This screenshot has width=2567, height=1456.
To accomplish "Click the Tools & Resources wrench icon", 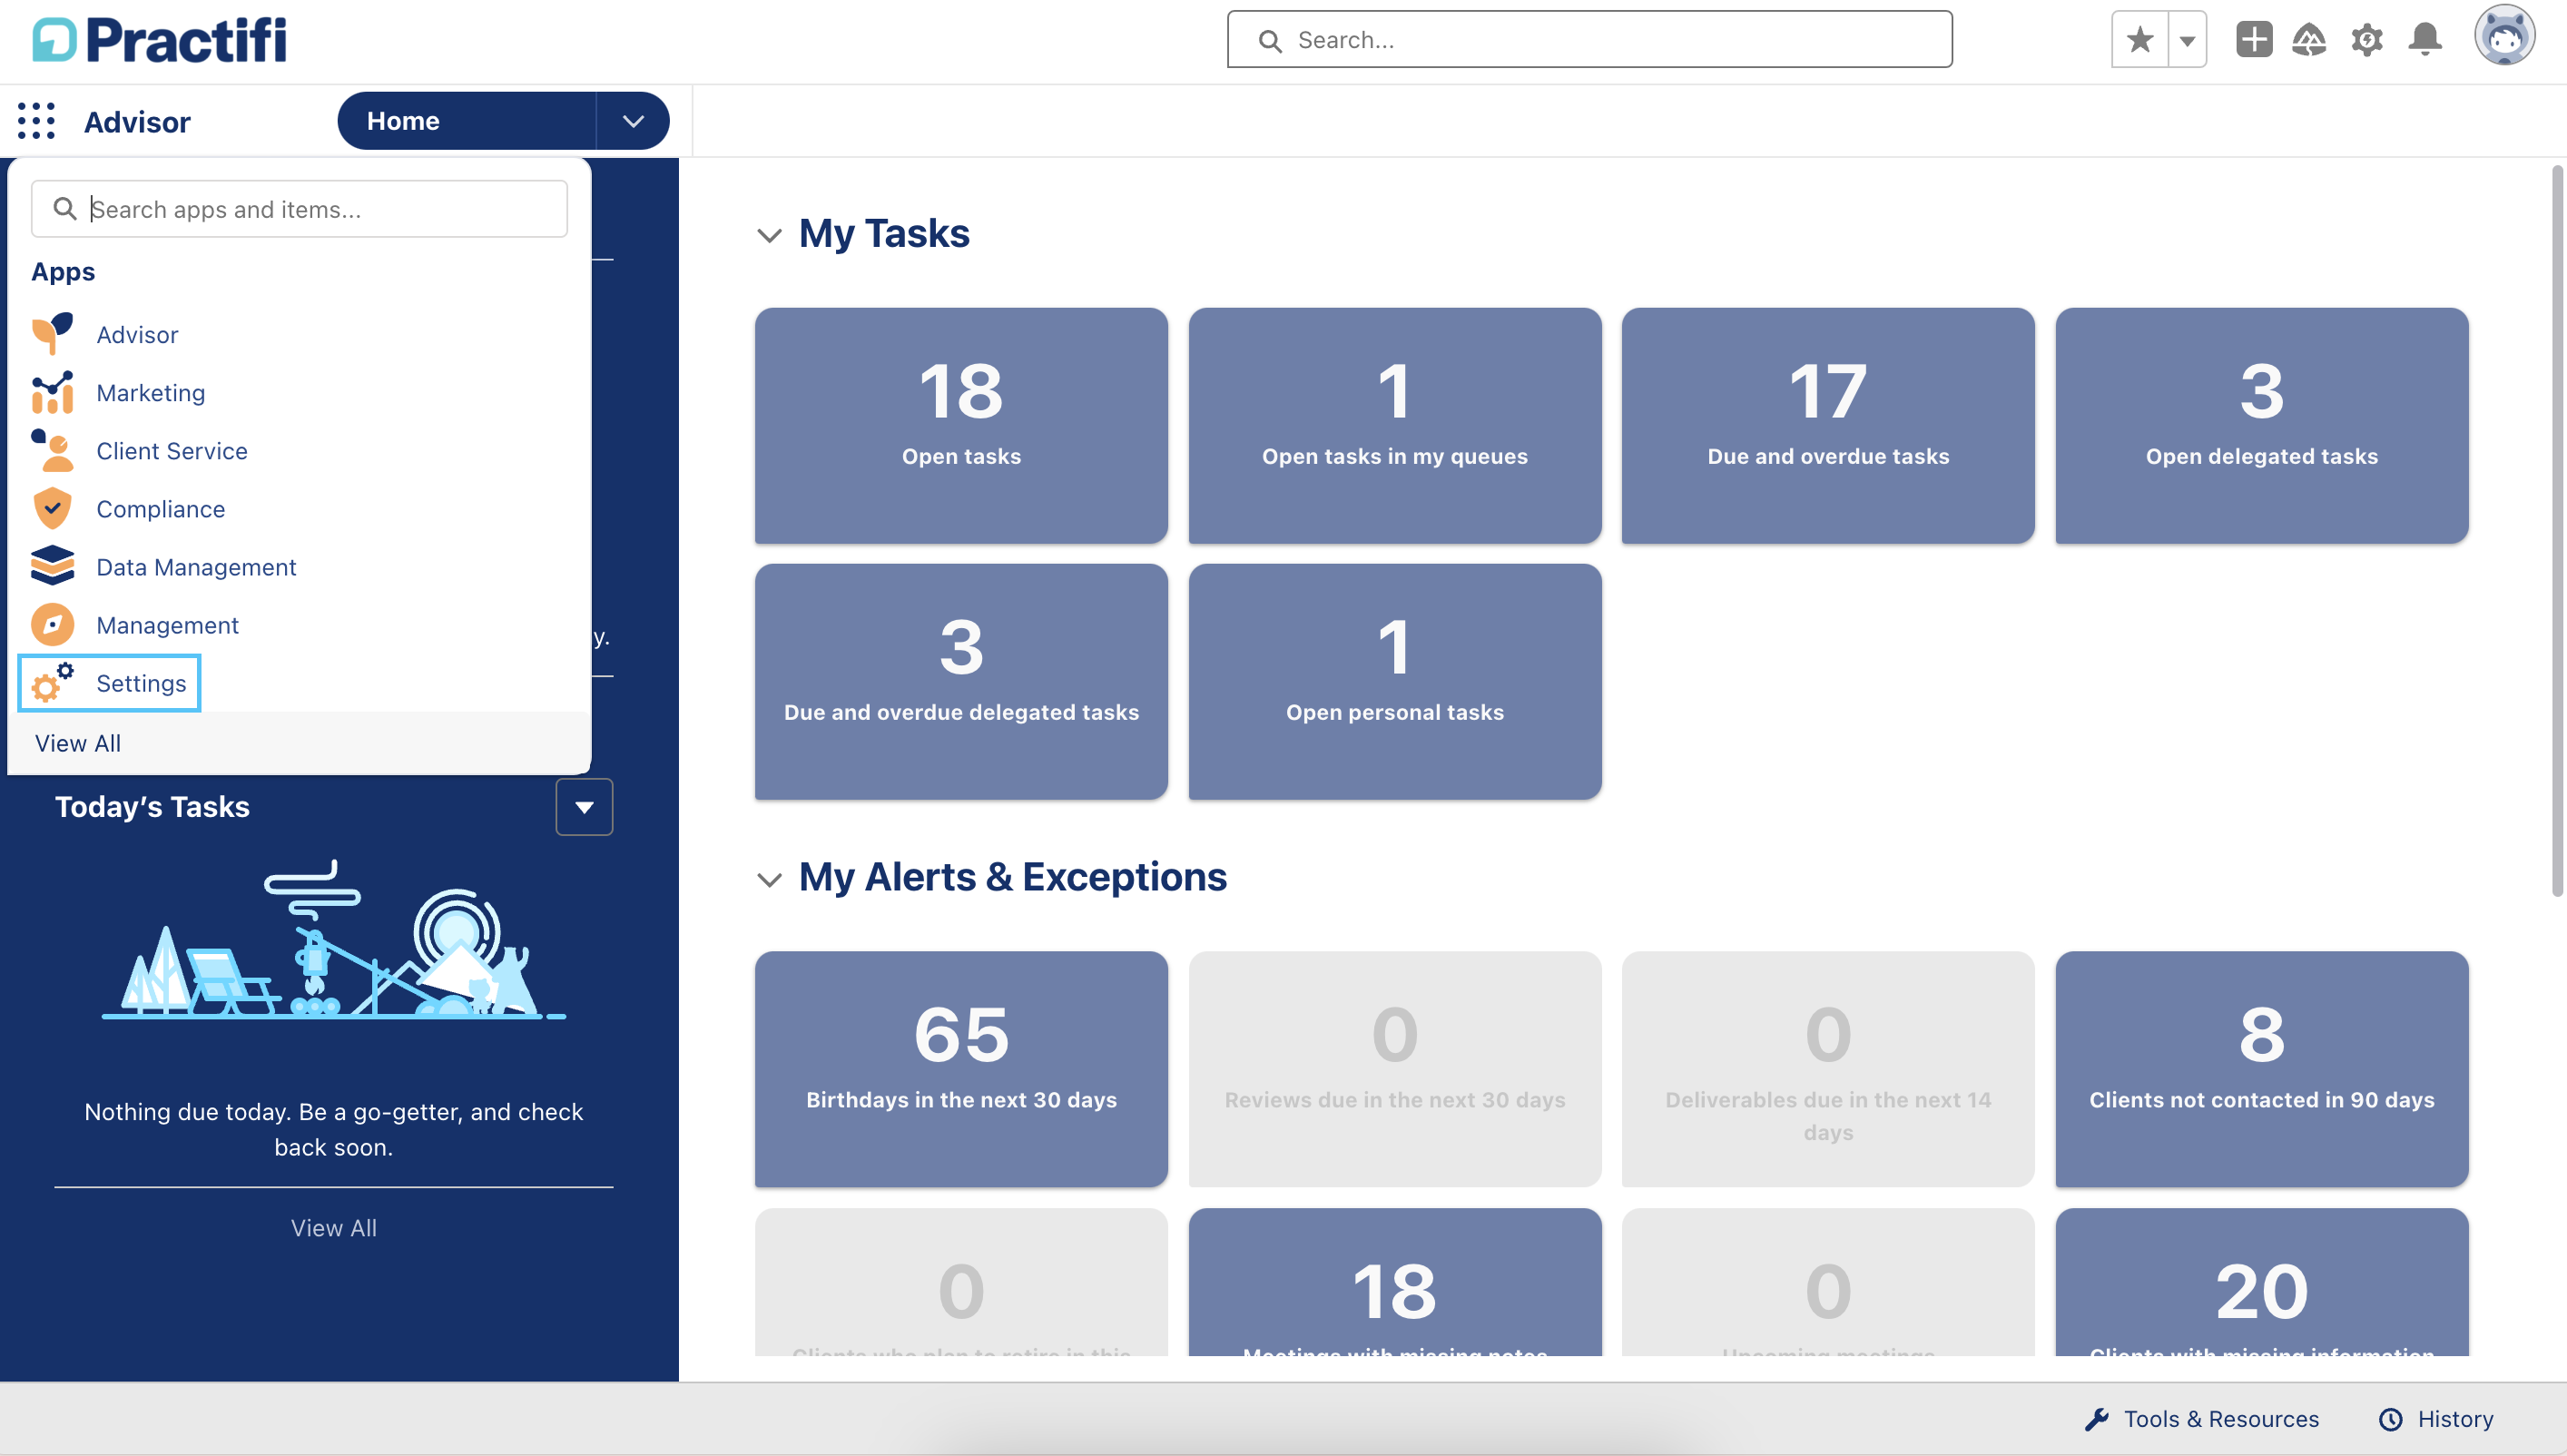I will 2097,1419.
